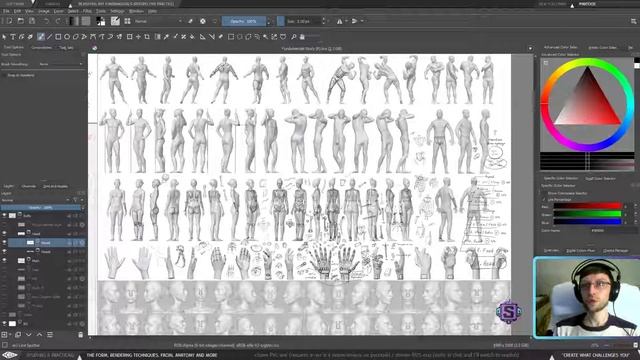Select the Advanced Color Selector tab
This screenshot has height=360, width=640.
560,47
